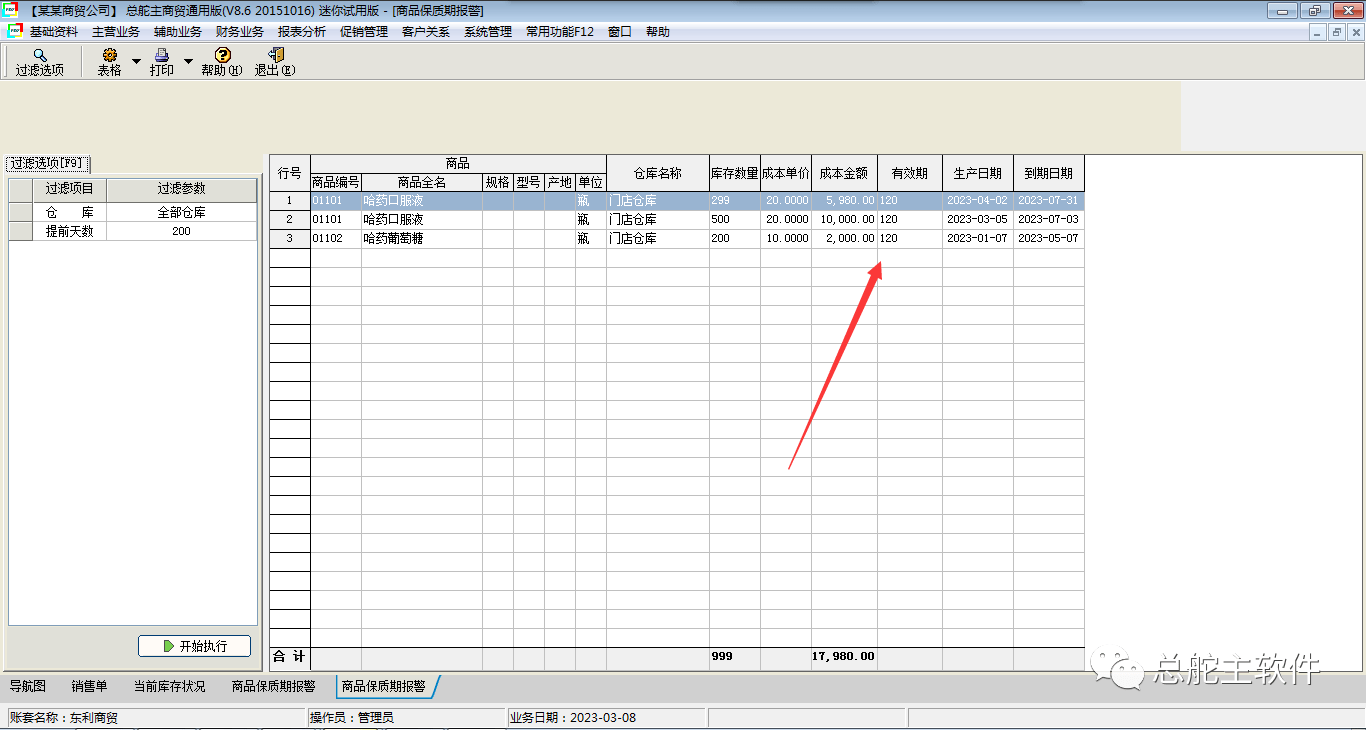Image resolution: width=1366 pixels, height=730 pixels.
Task: Click the 库存数量 column header
Action: (735, 173)
